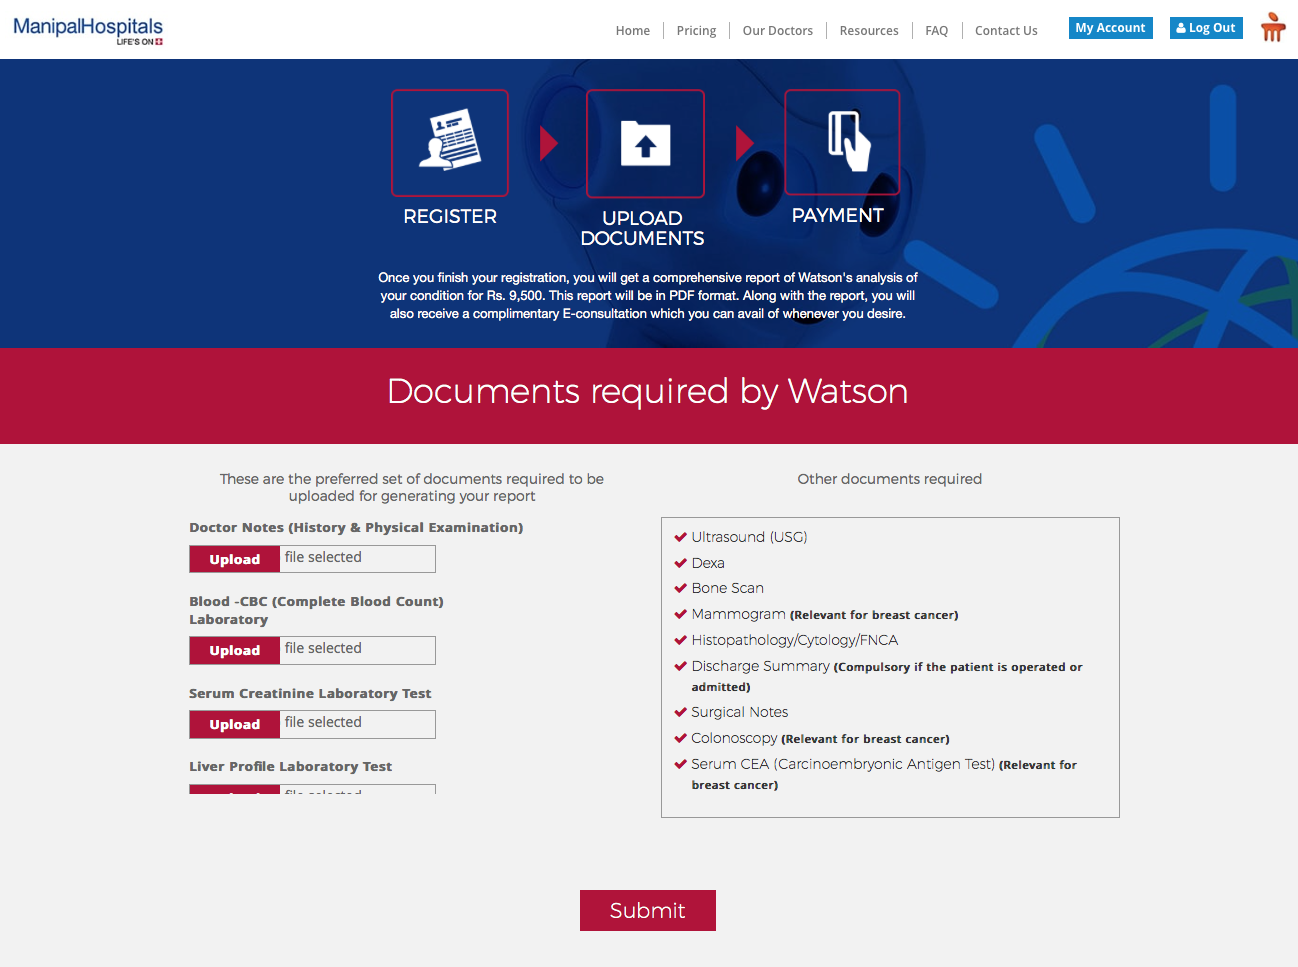Submit the uploaded documents

[x=648, y=910]
